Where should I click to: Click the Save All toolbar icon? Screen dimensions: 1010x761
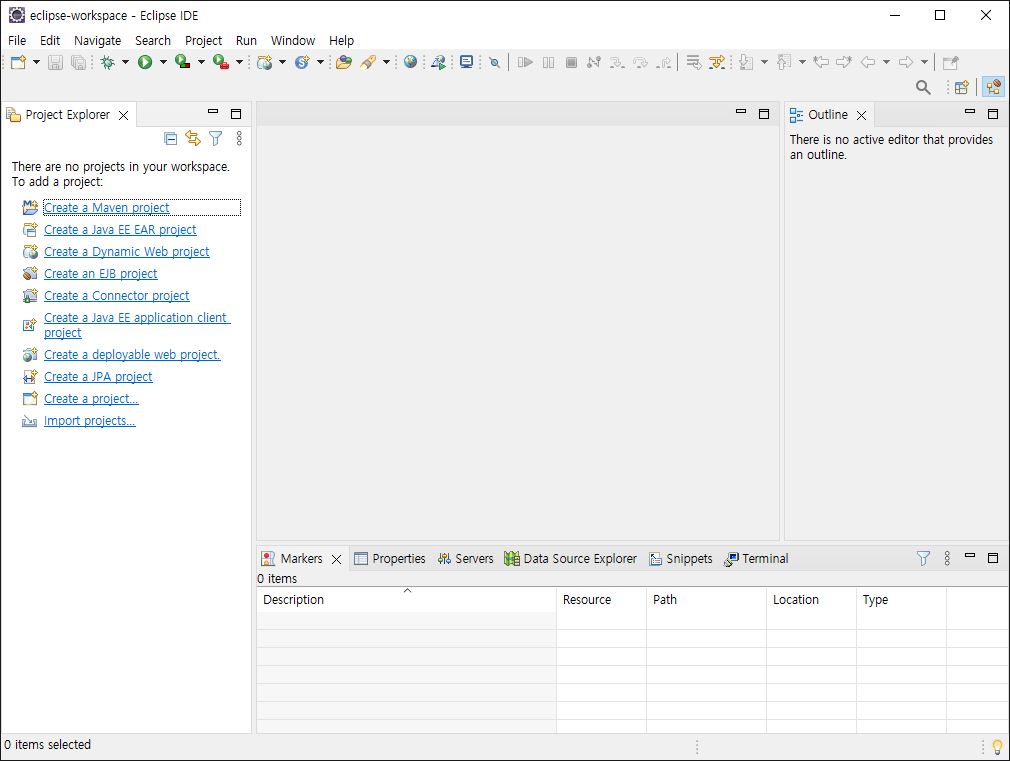click(78, 63)
